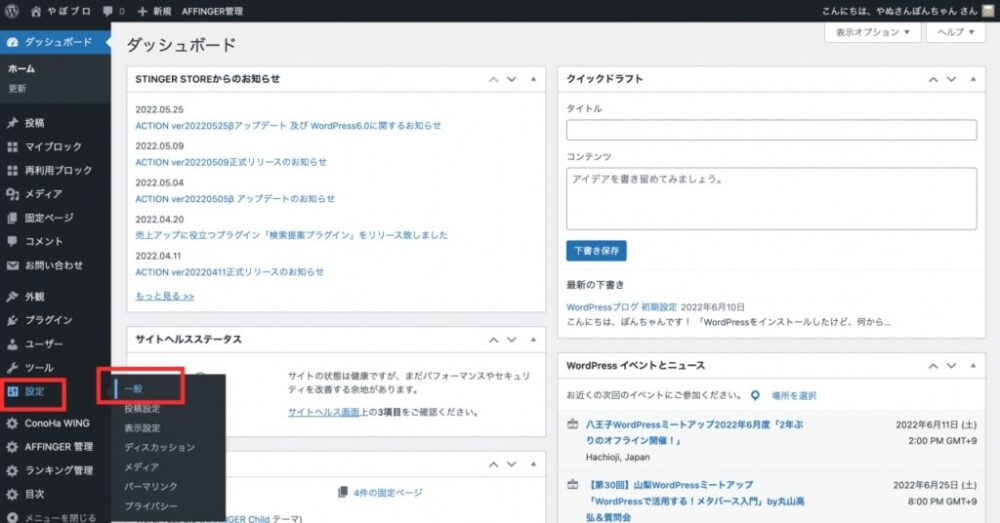
Task: Click the ツール wrench icon
Action: [x=12, y=367]
